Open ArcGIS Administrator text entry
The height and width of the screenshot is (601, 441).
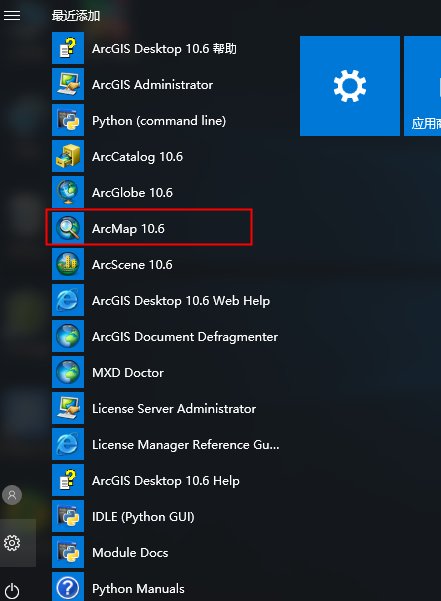click(x=152, y=84)
